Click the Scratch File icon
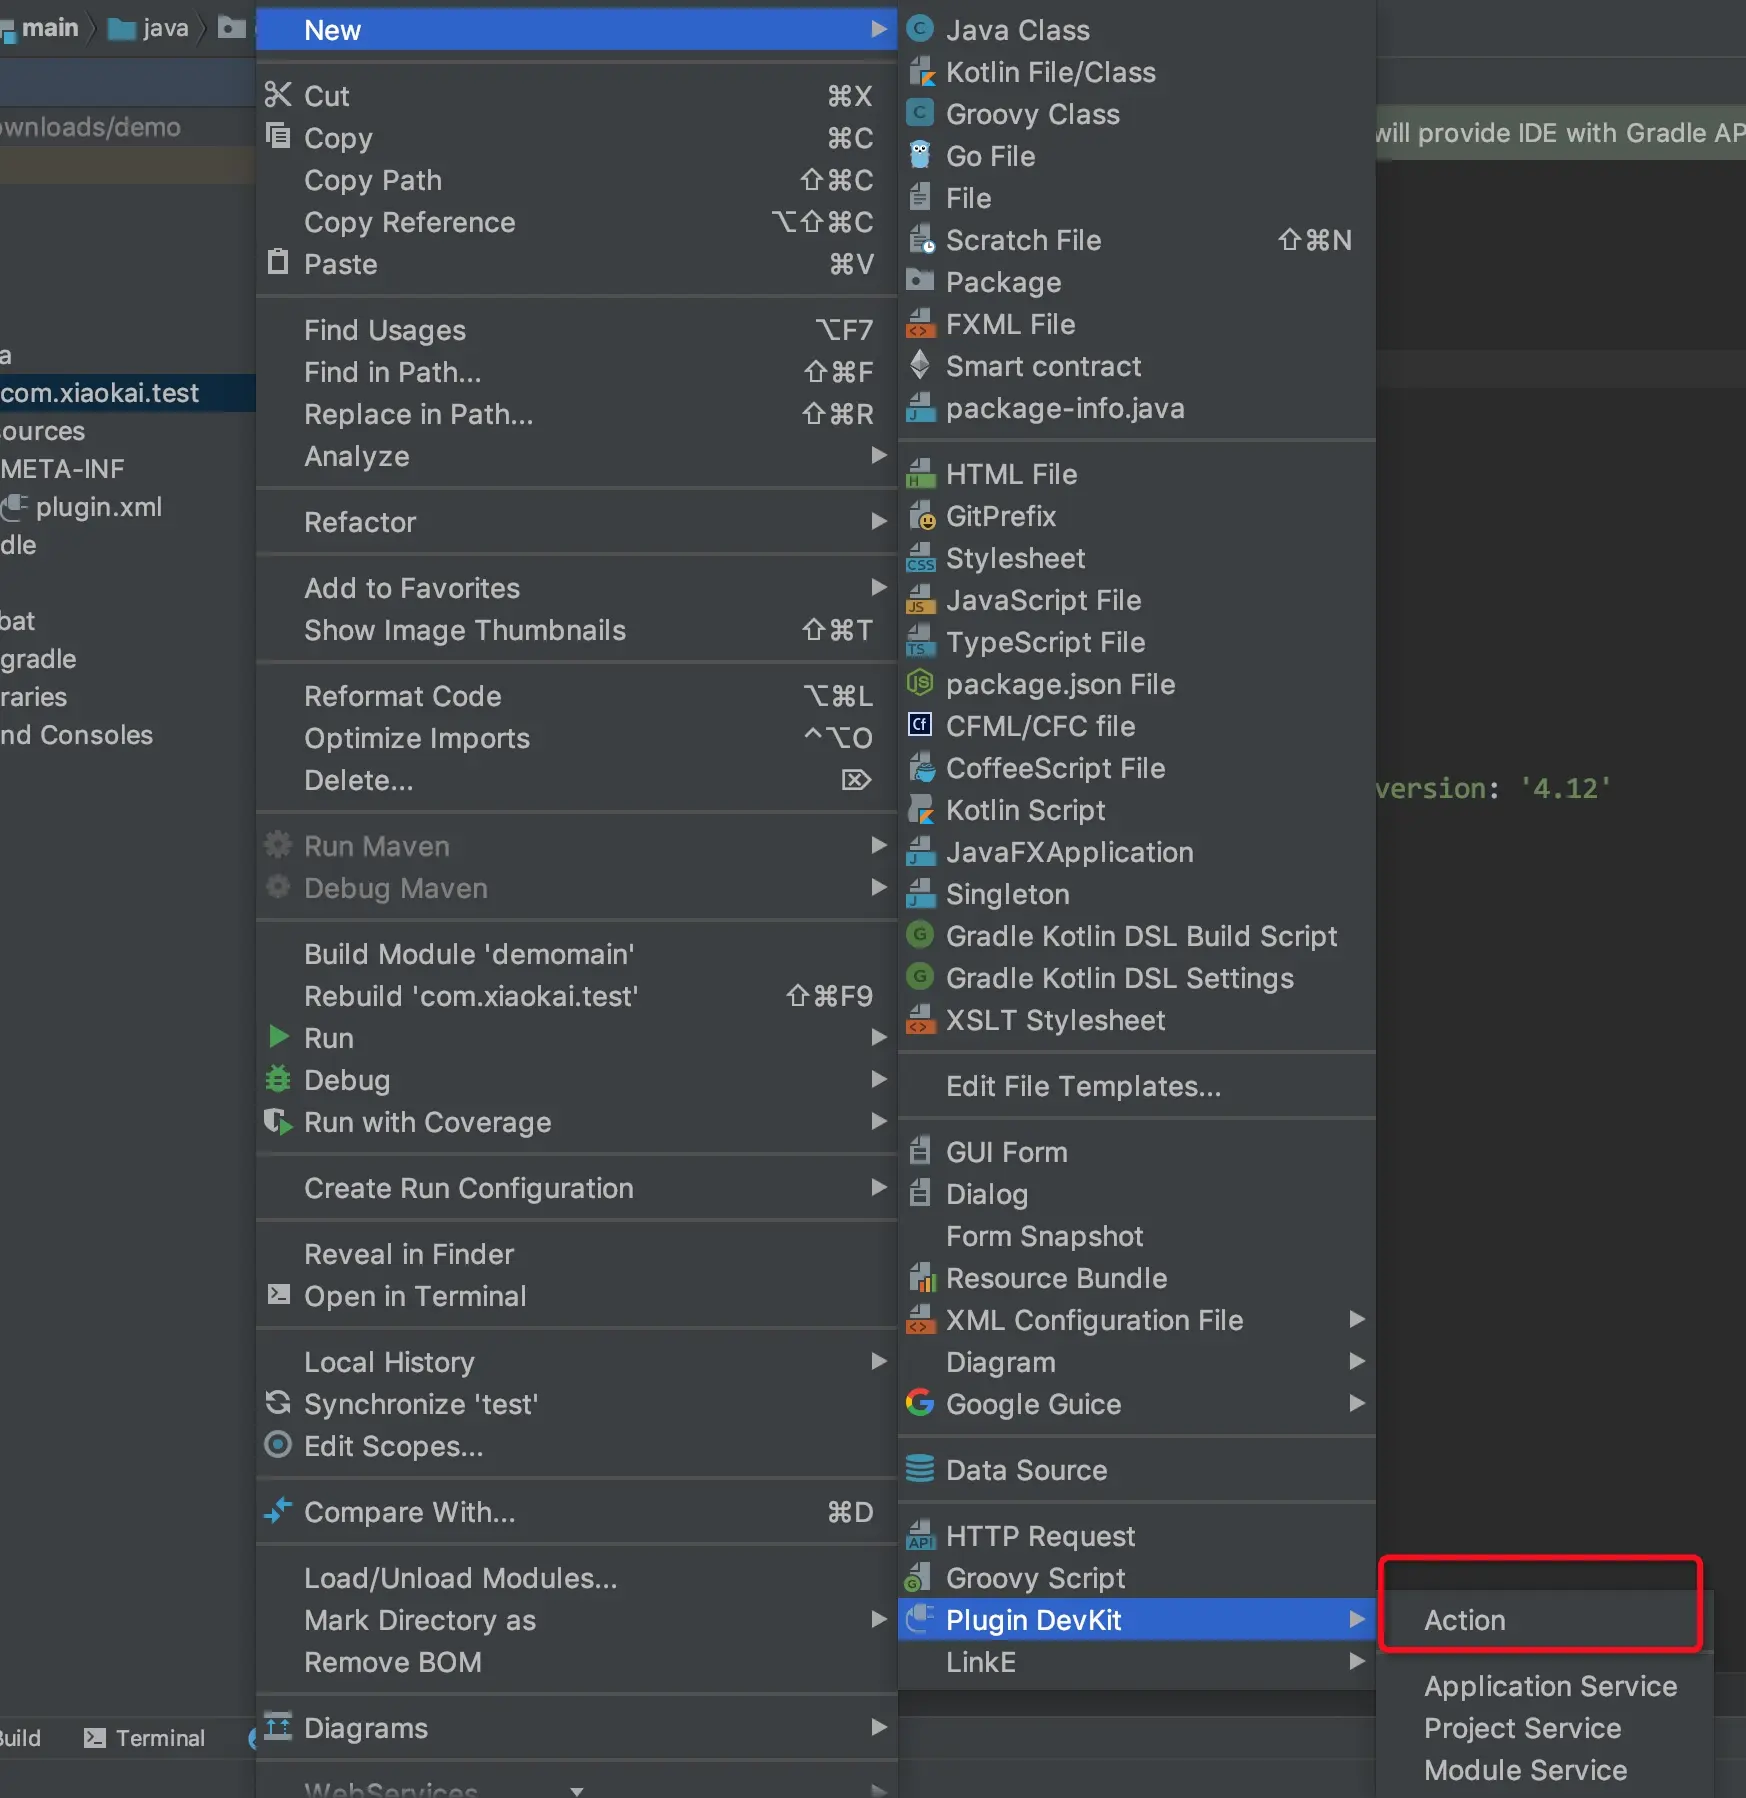The height and width of the screenshot is (1798, 1746). (x=920, y=240)
